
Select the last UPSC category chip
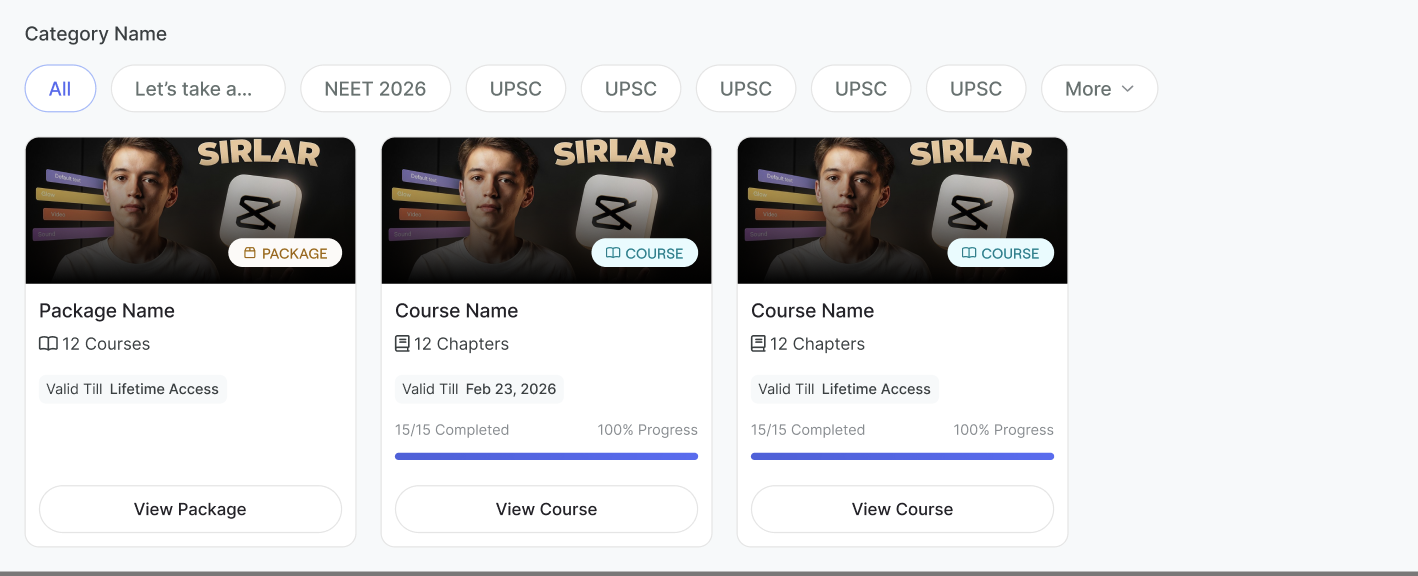point(975,89)
